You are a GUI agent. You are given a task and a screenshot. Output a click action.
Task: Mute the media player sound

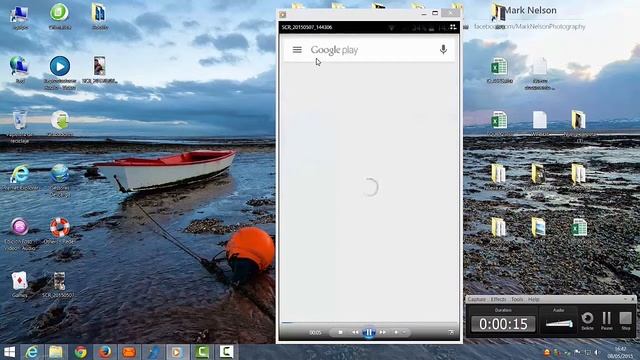(x=396, y=332)
